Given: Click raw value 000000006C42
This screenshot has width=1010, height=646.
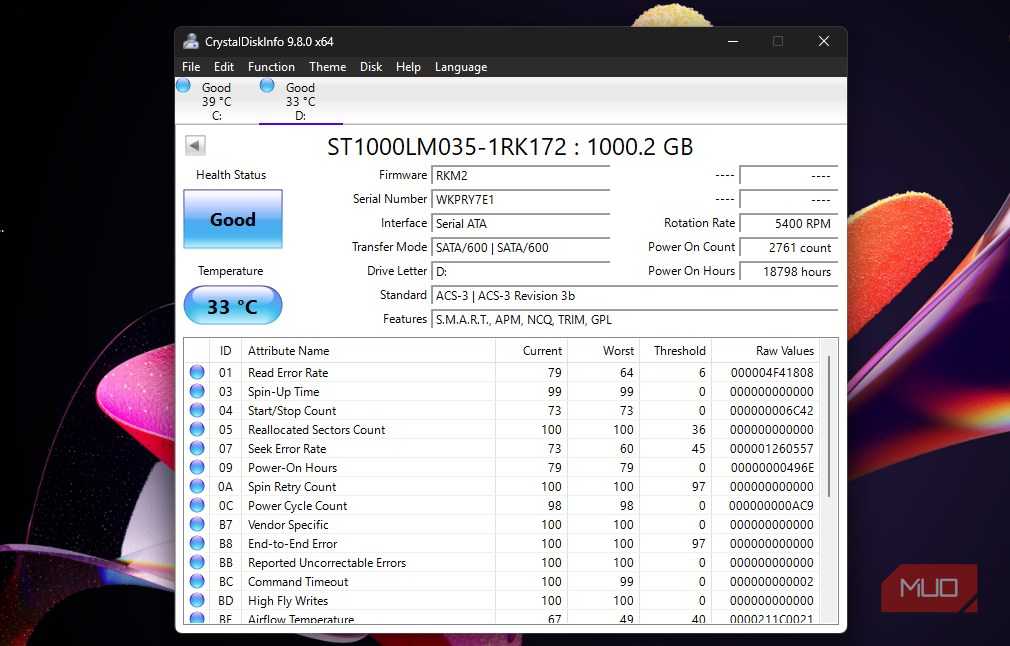Looking at the screenshot, I should 772,410.
